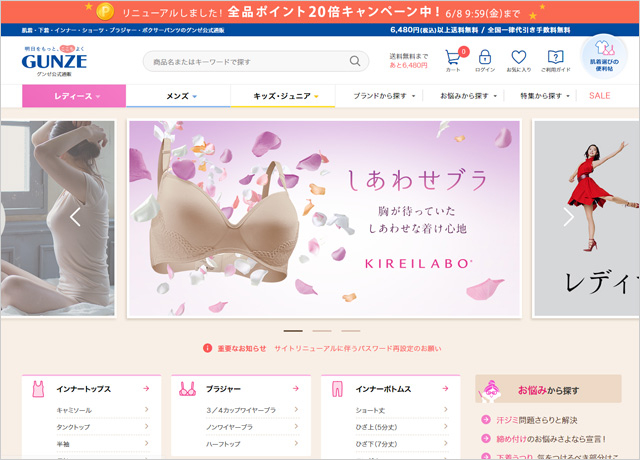Open the ショート丈 link
This screenshot has height=460, width=640.
tap(370, 410)
